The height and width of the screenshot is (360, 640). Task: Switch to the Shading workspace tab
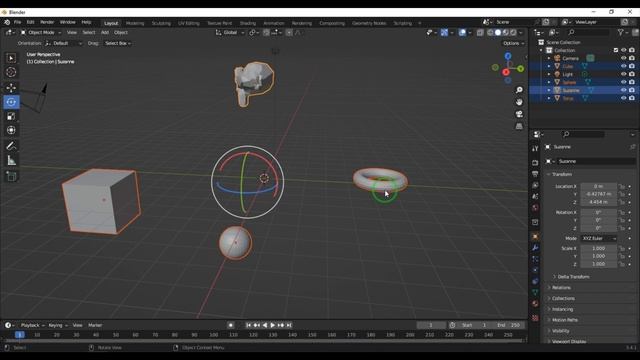tap(248, 23)
